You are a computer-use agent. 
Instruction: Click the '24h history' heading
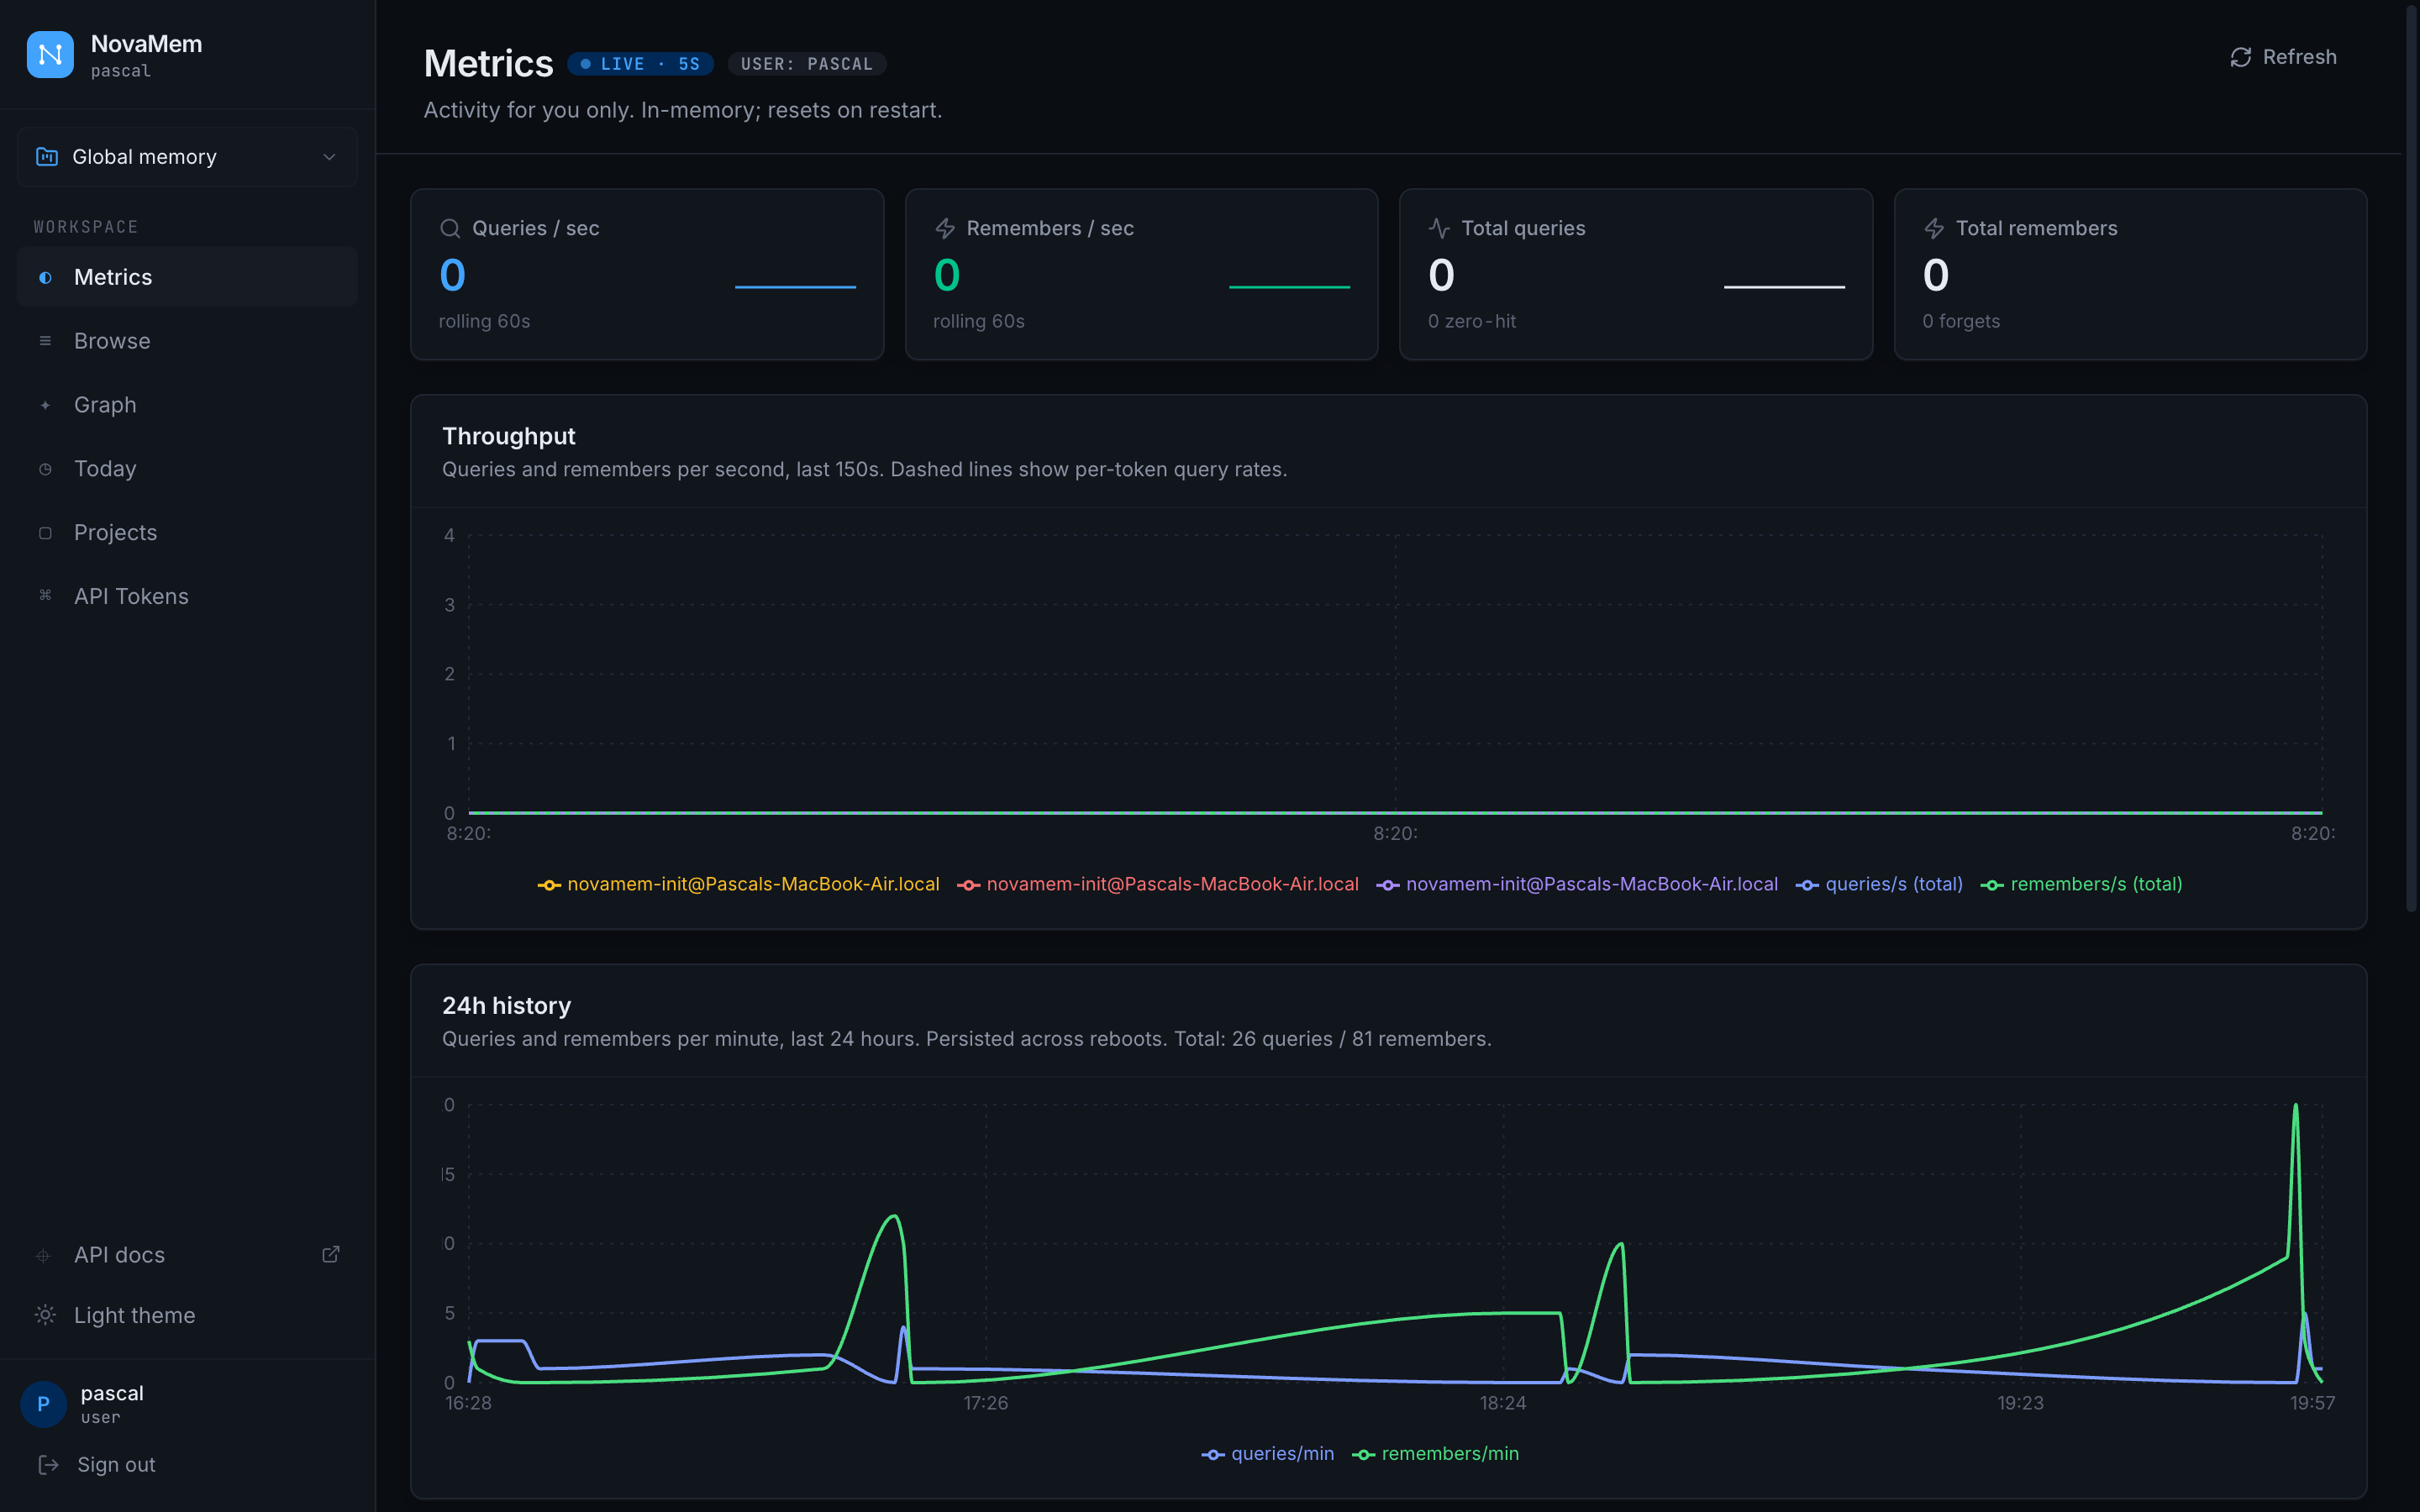tap(506, 1006)
